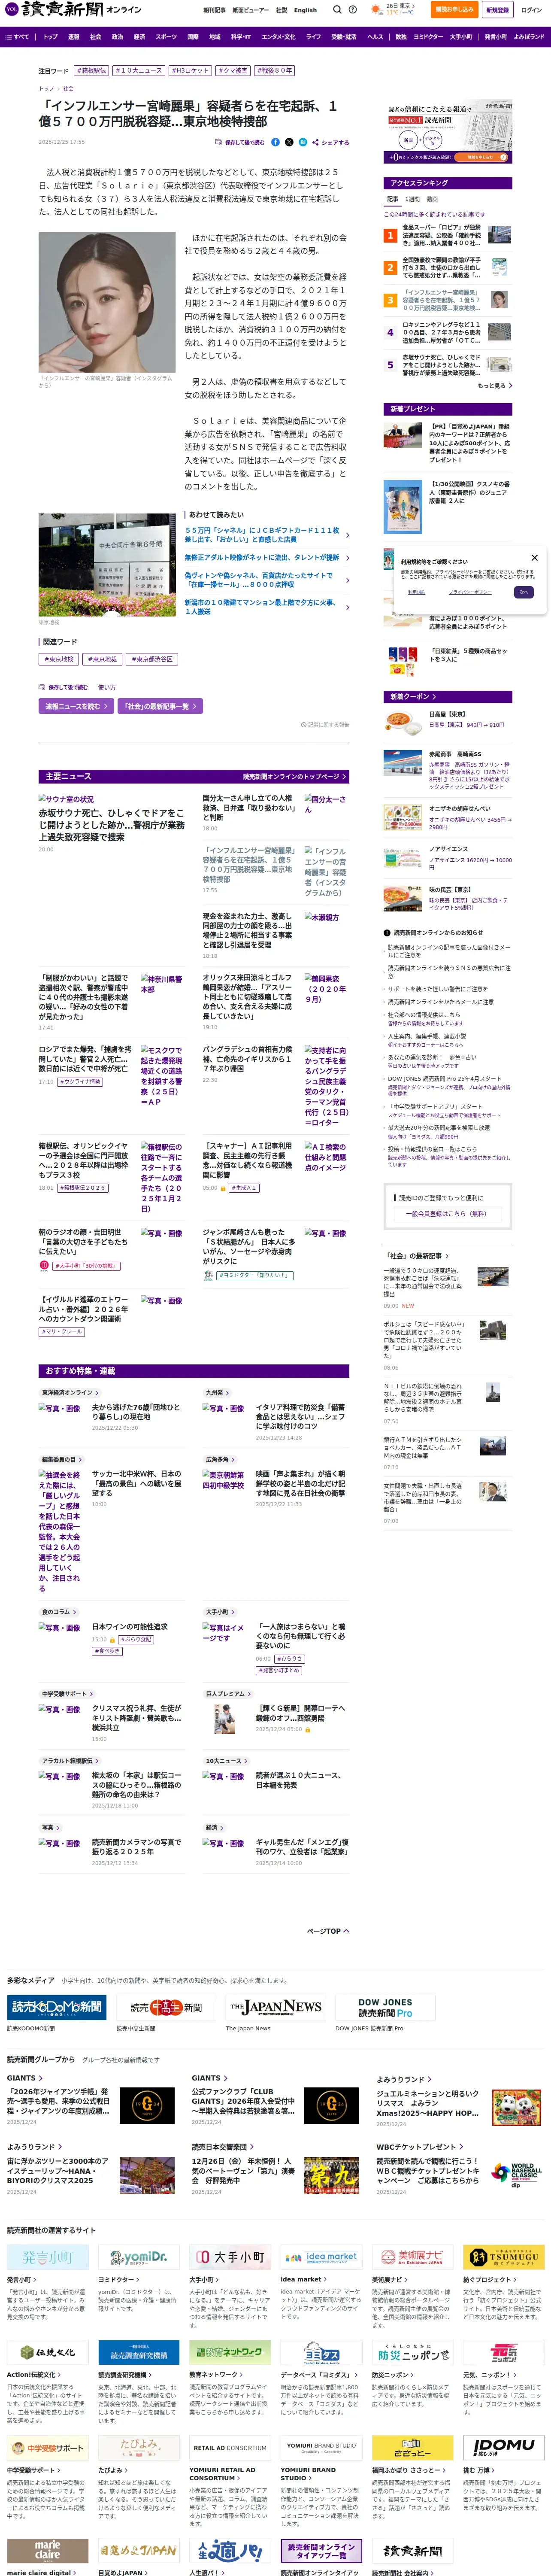Click the 記事に関する報告 report icon link

point(325,725)
